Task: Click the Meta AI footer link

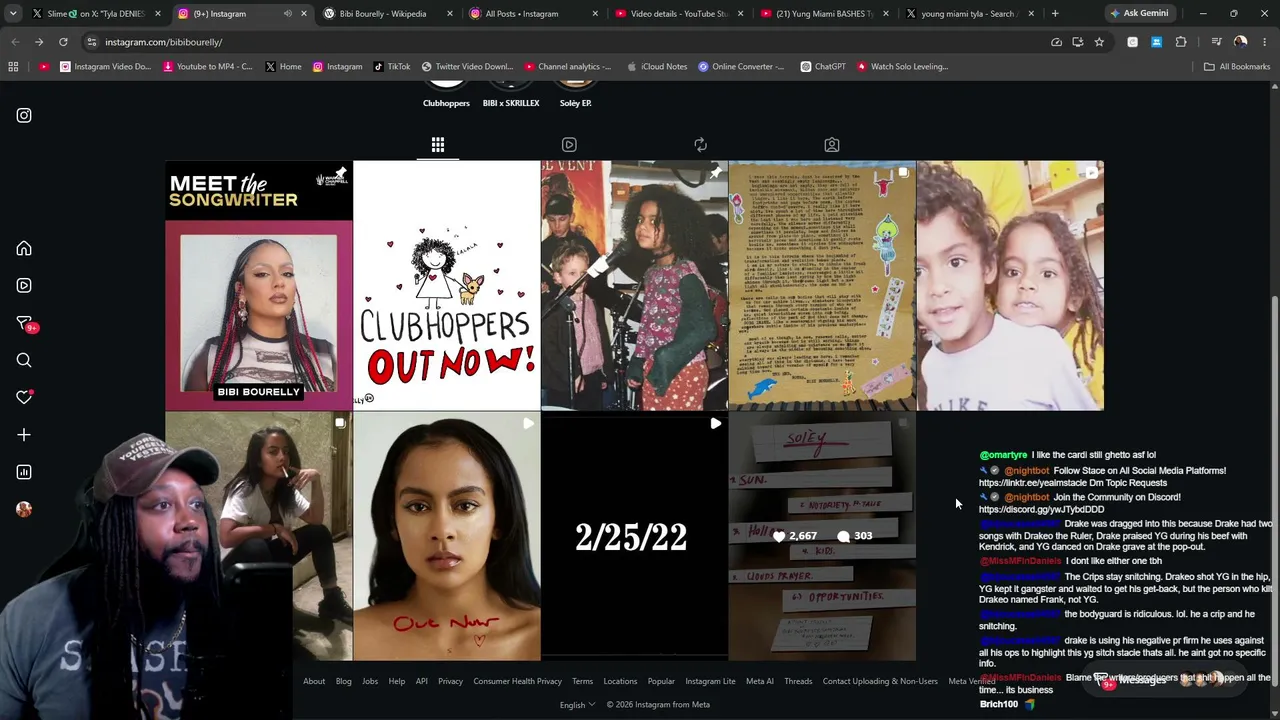Action: tap(759, 681)
